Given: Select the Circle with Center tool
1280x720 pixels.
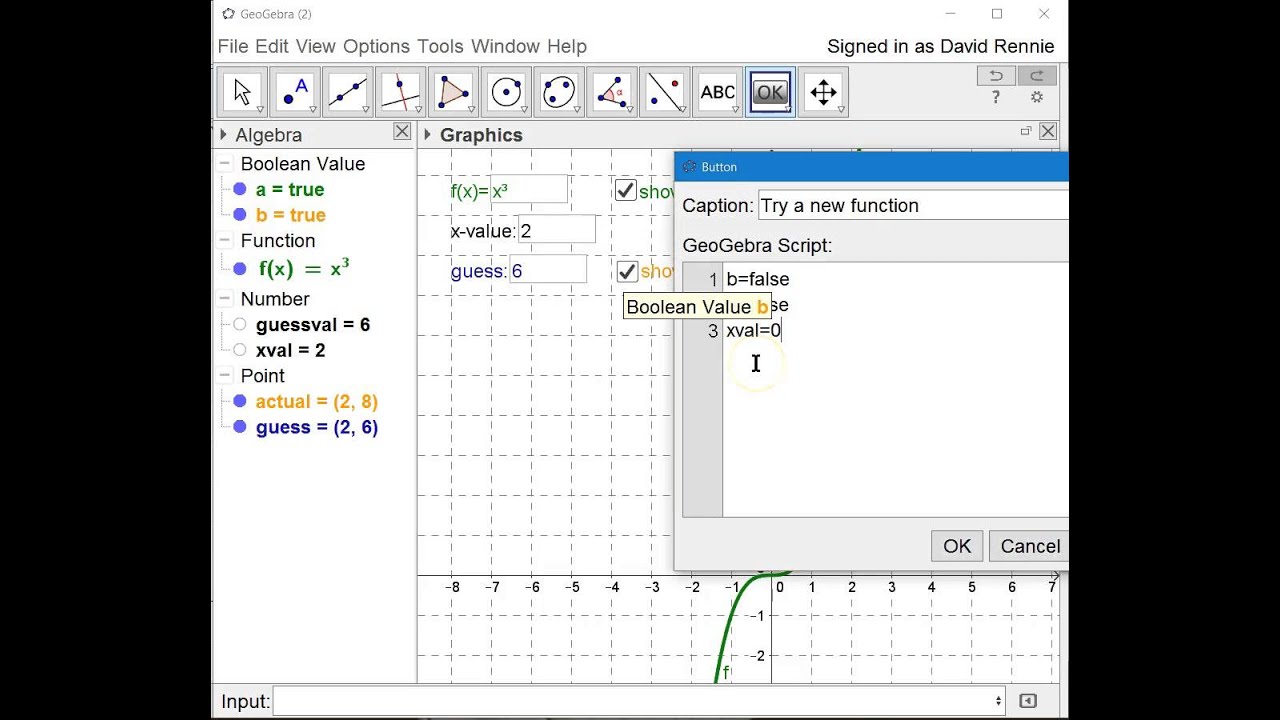Looking at the screenshot, I should click(x=506, y=93).
